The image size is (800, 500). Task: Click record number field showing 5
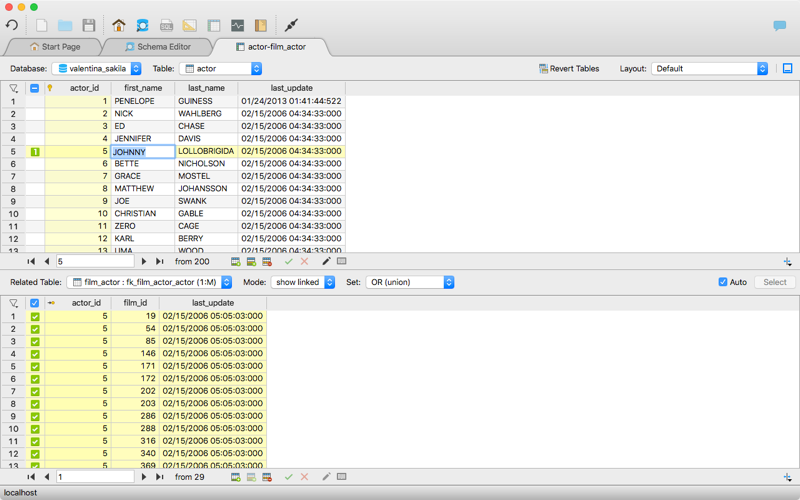[95, 261]
